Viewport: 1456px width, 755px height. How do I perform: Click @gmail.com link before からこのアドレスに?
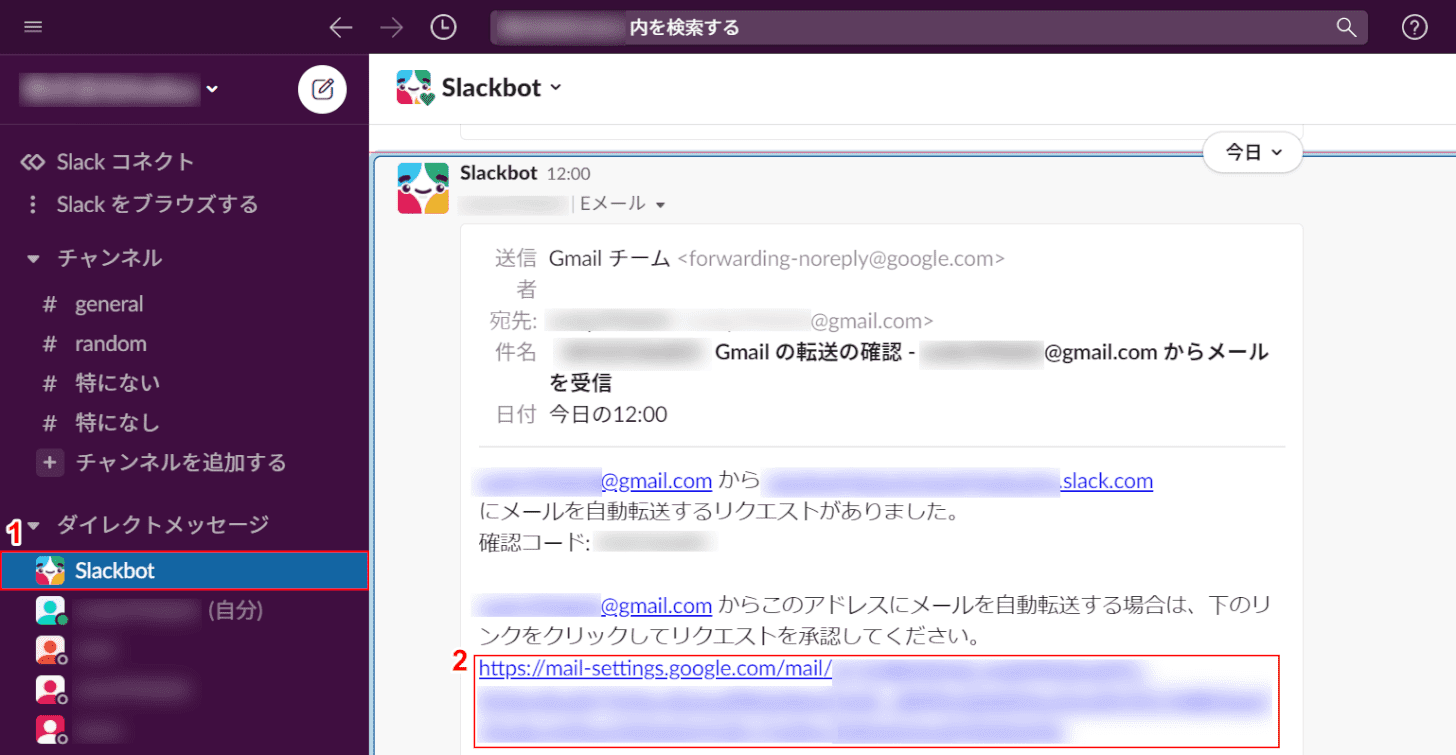tap(656, 605)
